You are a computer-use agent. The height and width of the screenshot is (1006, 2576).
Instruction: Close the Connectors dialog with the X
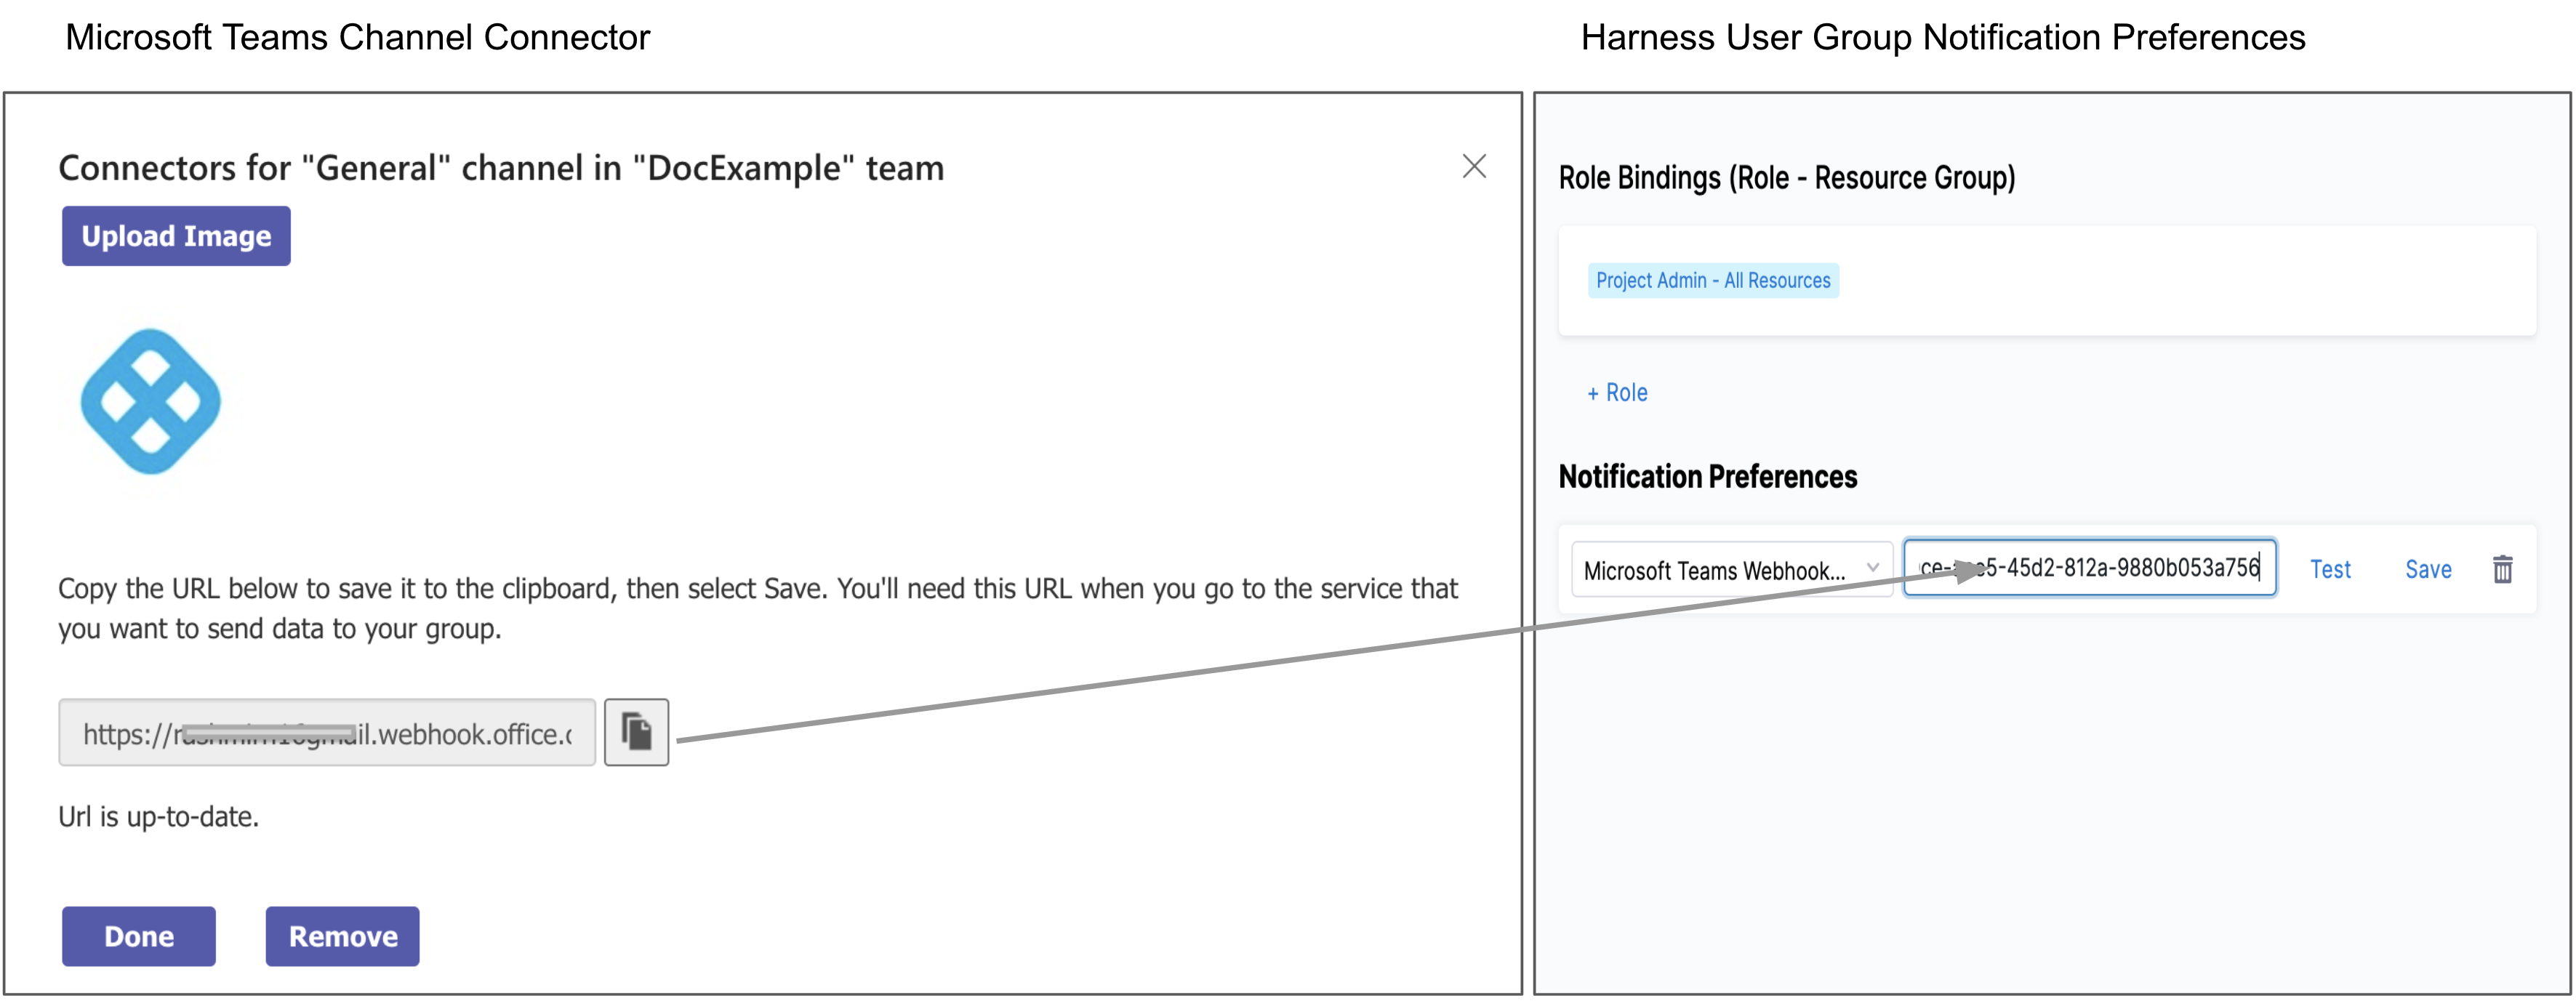[x=1474, y=166]
